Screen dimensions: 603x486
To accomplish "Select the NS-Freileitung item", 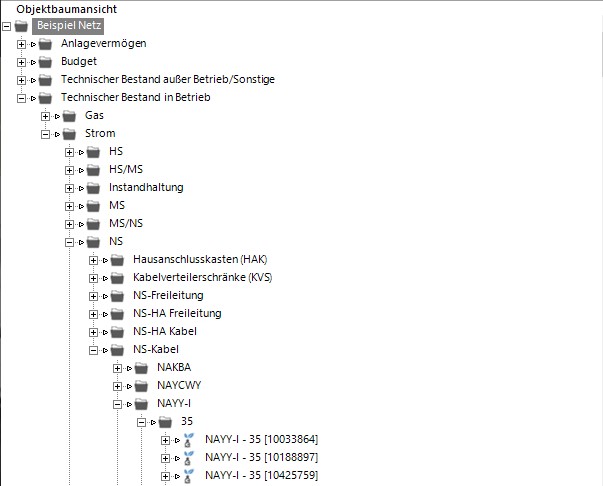I will point(168,295).
